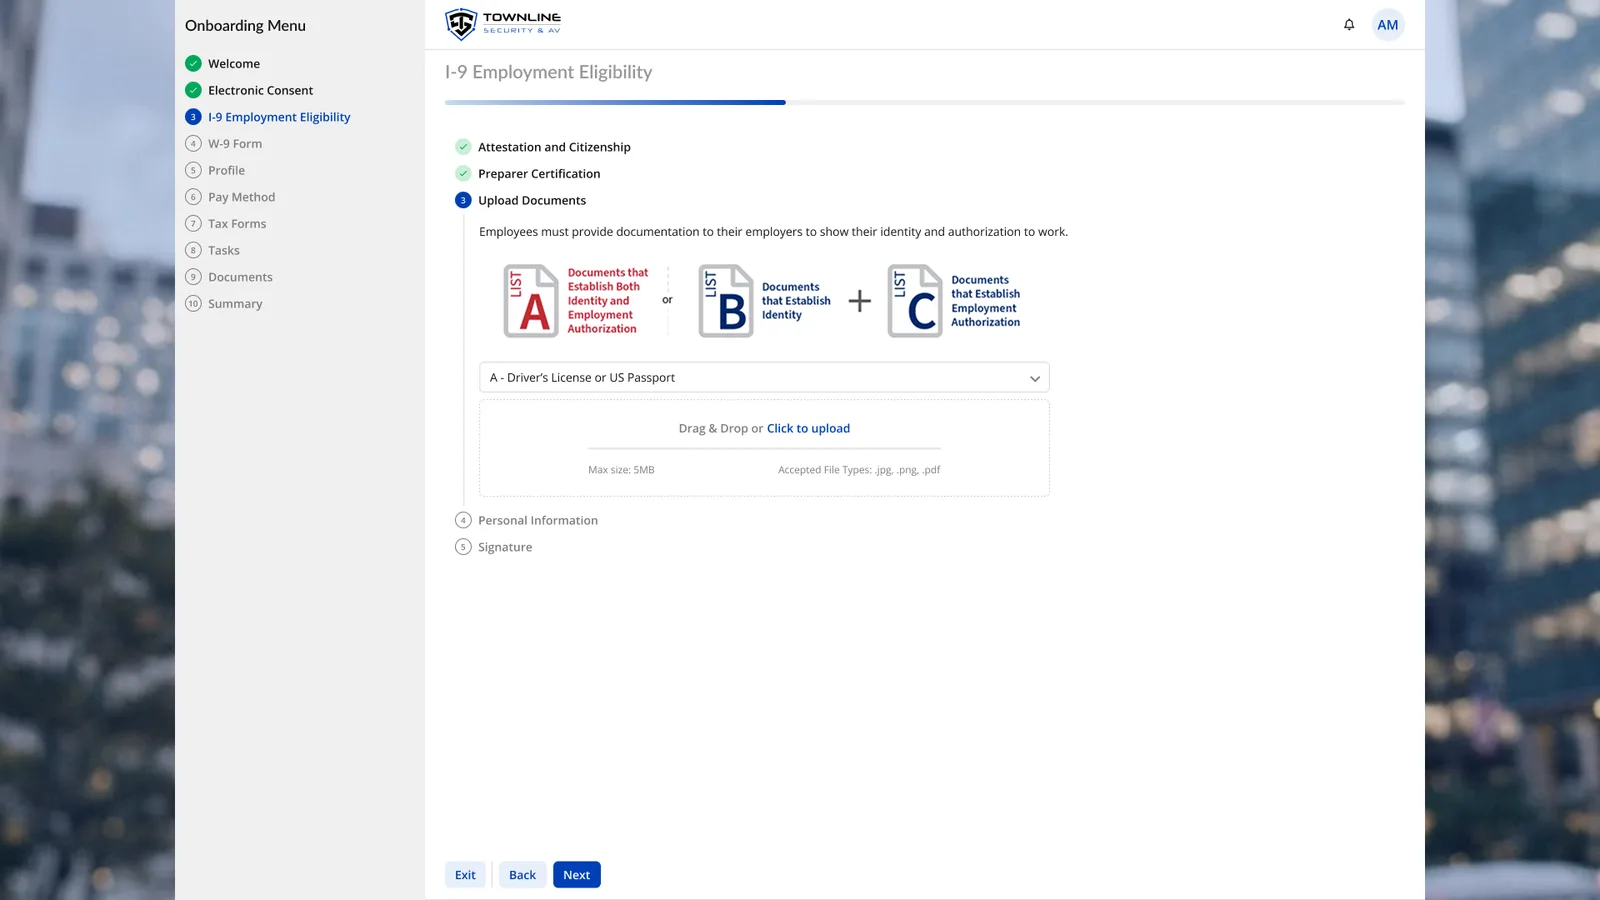Open the notifications bell
Viewport: 1600px width, 900px height.
point(1349,25)
